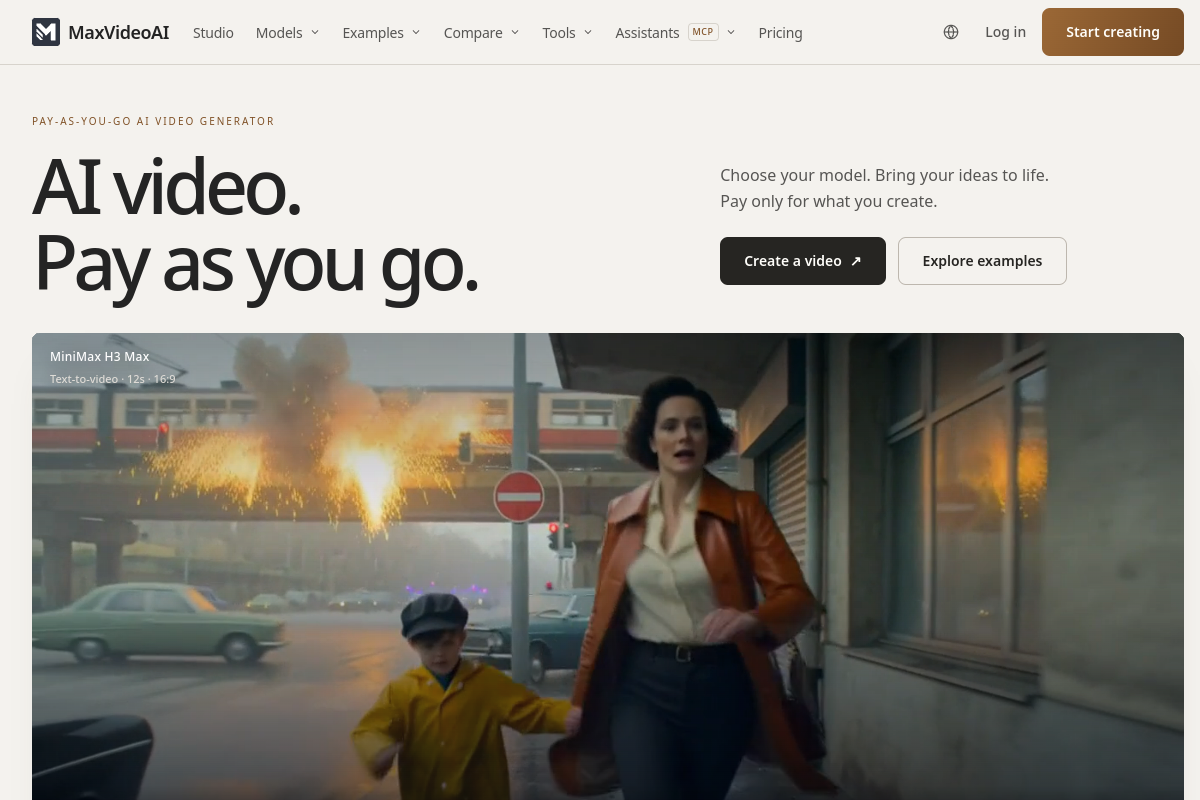Open the Models menu label
Viewport: 1200px width, 800px height.
pos(279,33)
